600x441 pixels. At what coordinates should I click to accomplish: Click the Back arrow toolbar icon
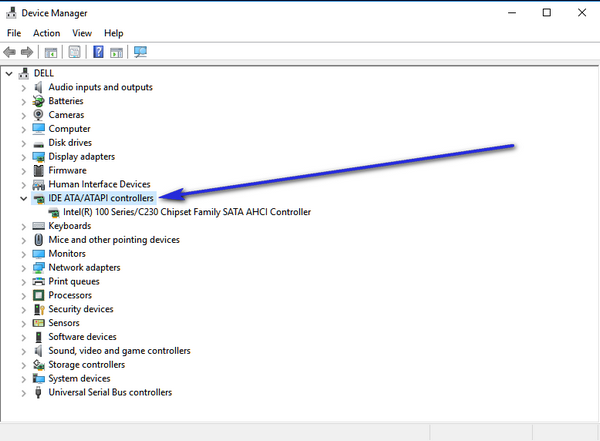[10, 52]
